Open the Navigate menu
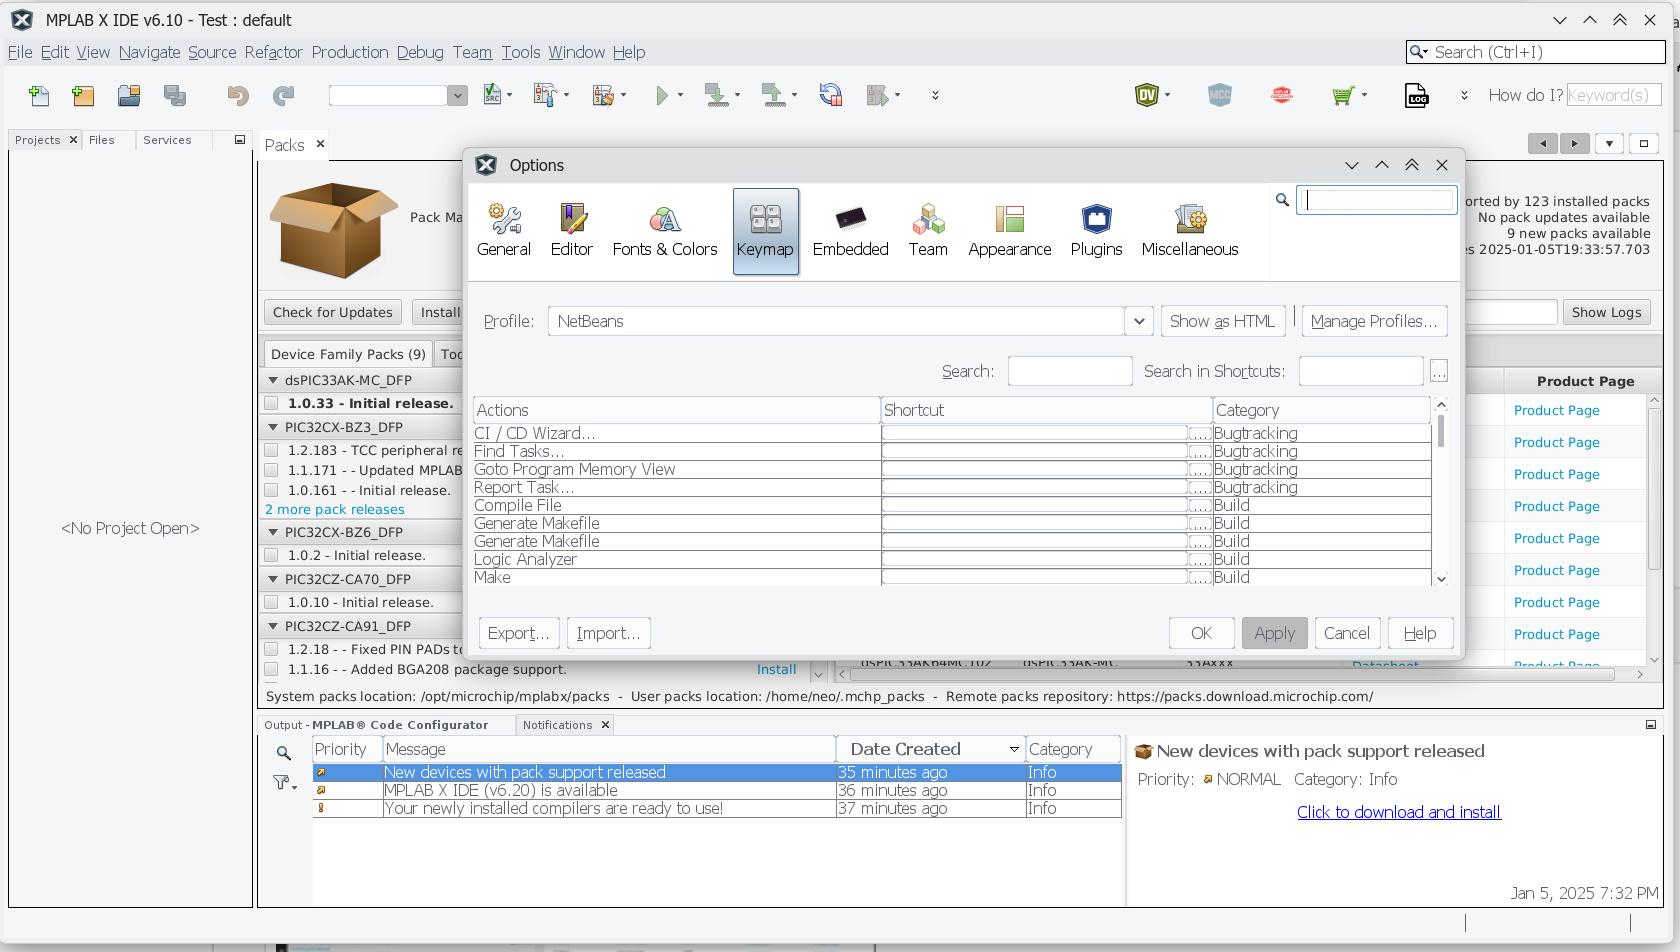Viewport: 1680px width, 952px height. click(x=149, y=52)
